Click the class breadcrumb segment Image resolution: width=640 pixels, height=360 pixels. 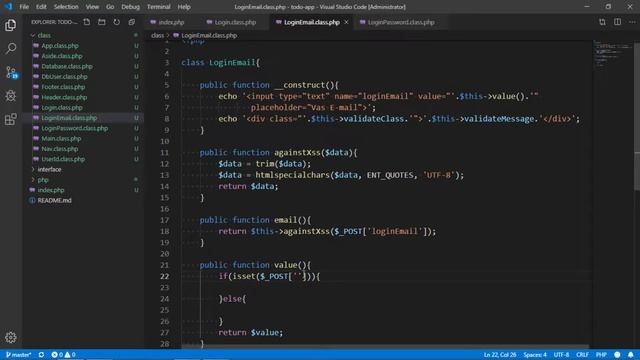pyautogui.click(x=157, y=36)
